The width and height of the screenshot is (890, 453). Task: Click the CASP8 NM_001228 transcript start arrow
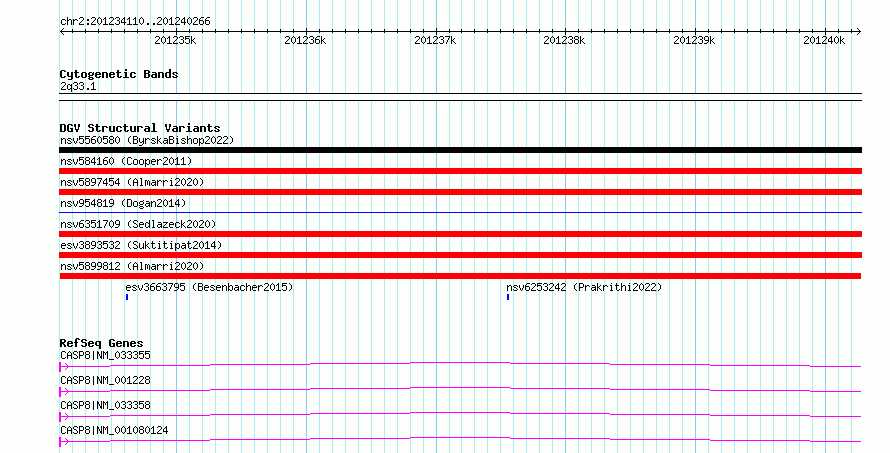(x=64, y=392)
